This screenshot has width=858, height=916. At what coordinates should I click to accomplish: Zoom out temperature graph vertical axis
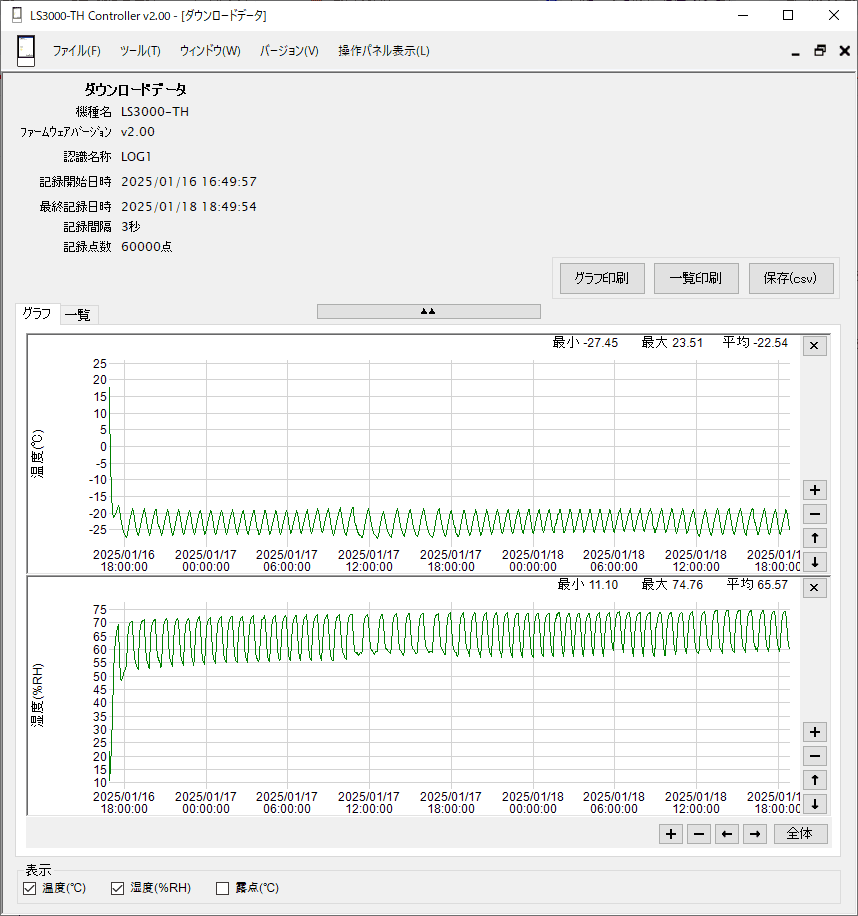[815, 514]
